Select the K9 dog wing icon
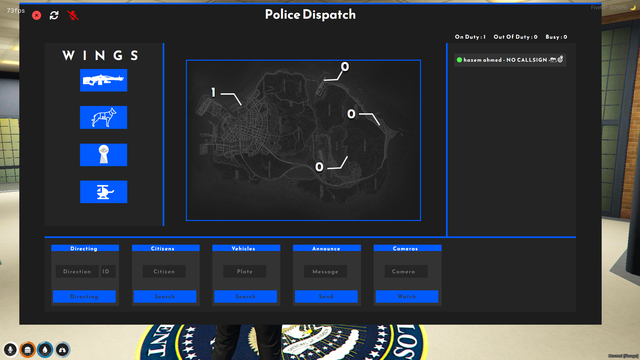This screenshot has height=360, width=640. tap(103, 117)
